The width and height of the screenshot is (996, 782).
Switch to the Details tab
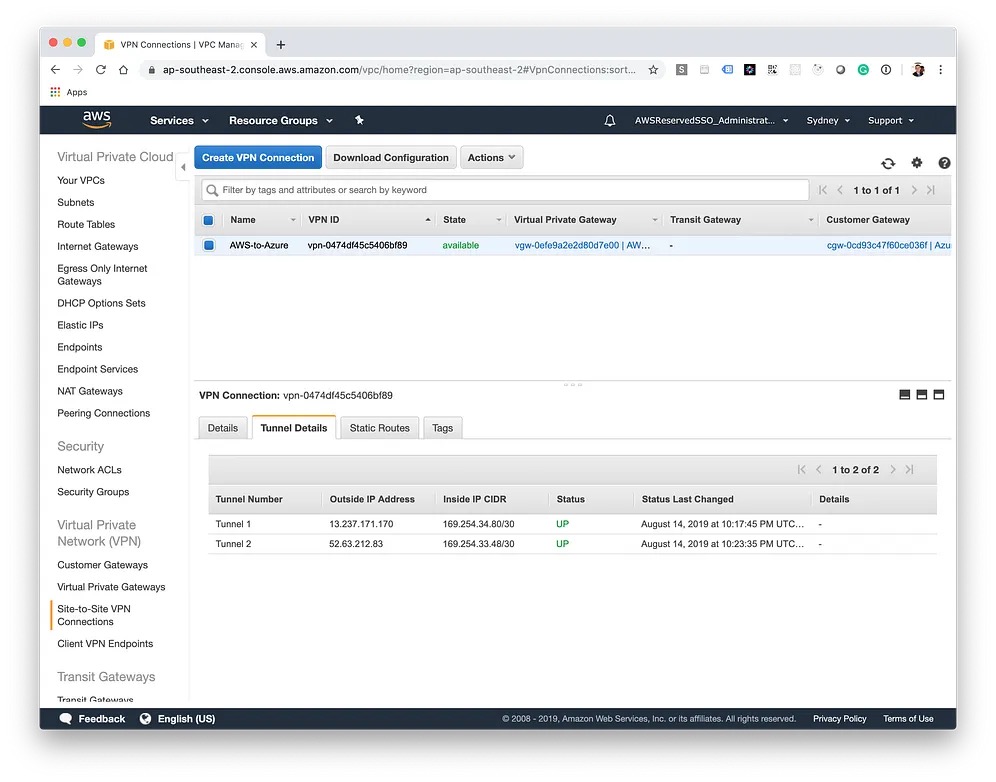[x=222, y=428]
